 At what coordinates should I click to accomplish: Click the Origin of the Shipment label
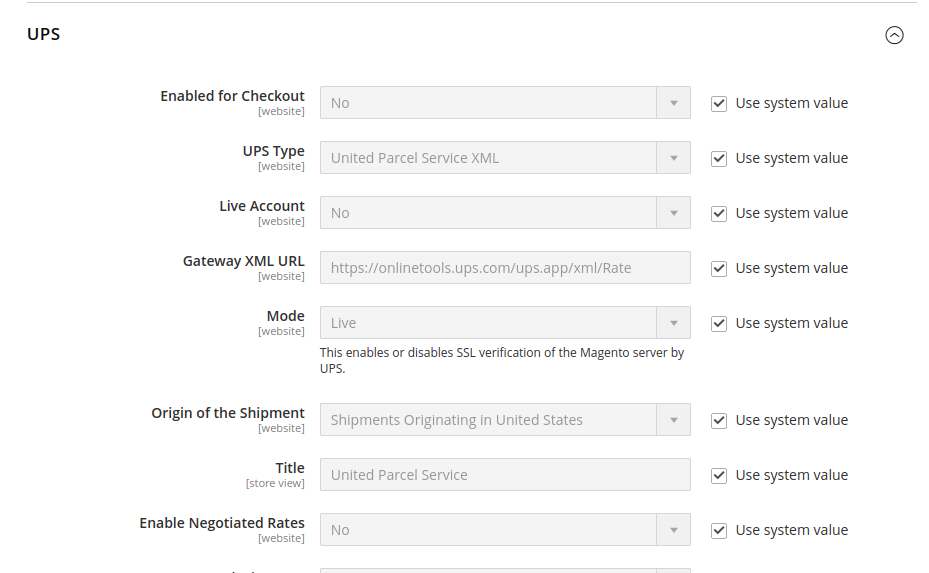coord(228,413)
